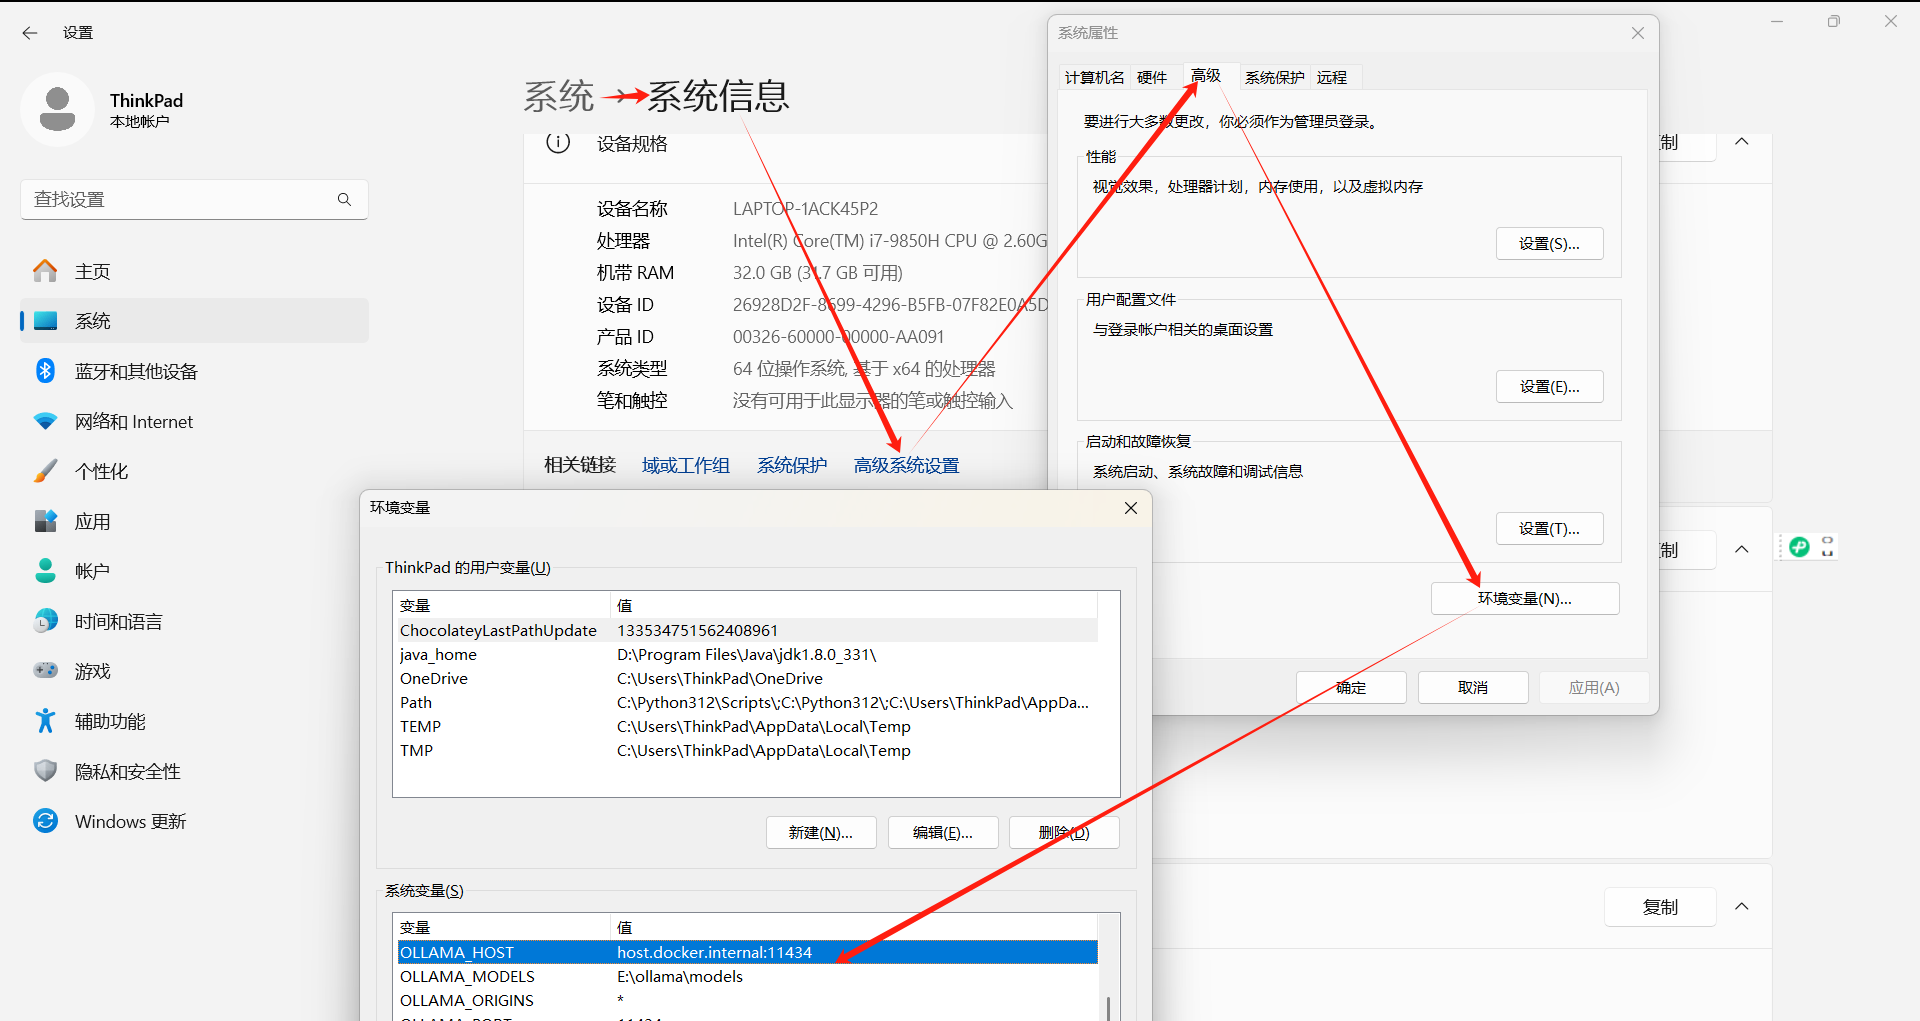The image size is (1920, 1021).
Task: Click 应用(A) in 系统属性
Action: coord(1594,688)
